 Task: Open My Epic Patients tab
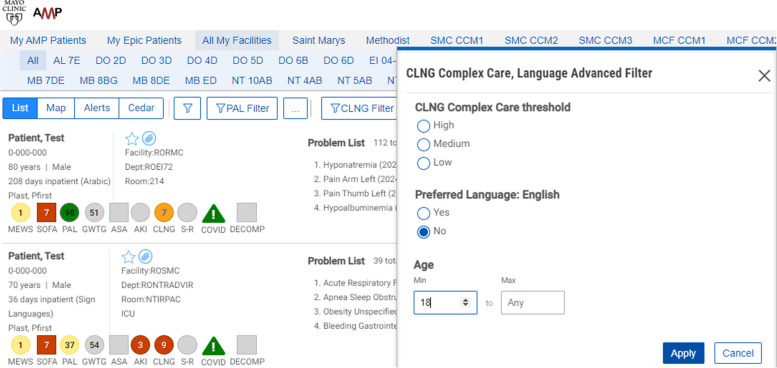click(x=144, y=41)
